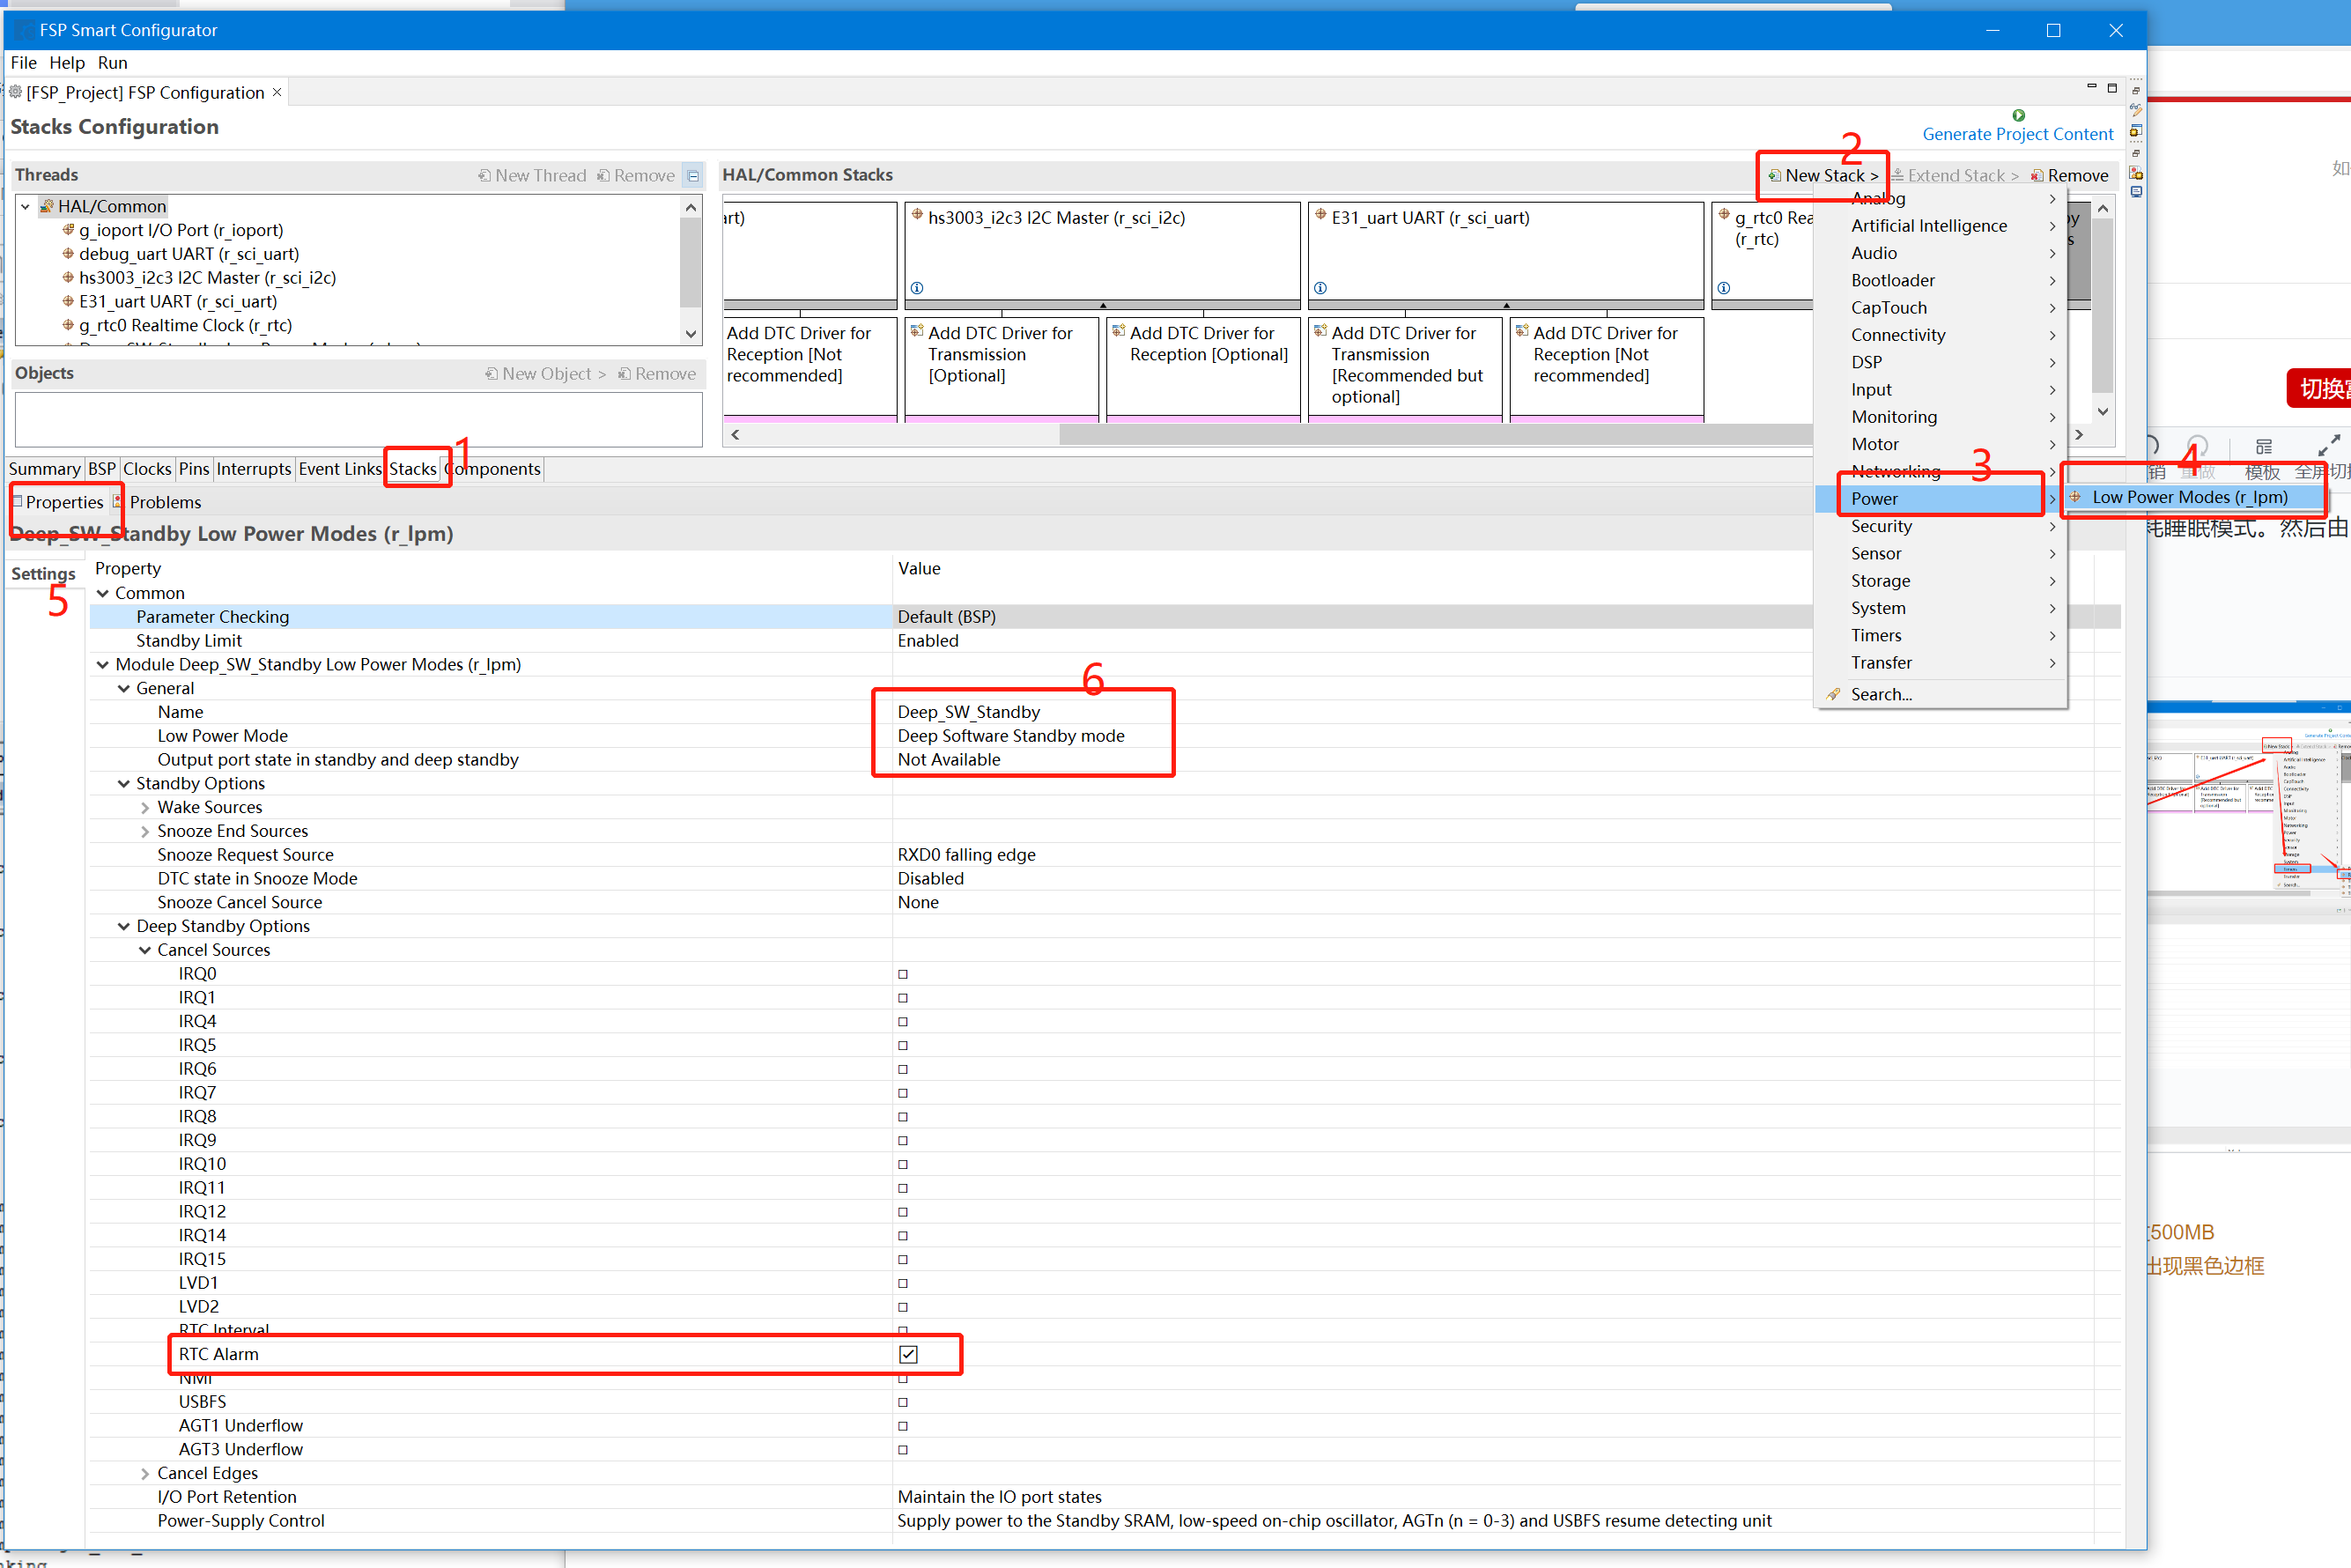Image resolution: width=2351 pixels, height=1568 pixels.
Task: Click Extend Stack button
Action: pyautogui.click(x=1954, y=175)
